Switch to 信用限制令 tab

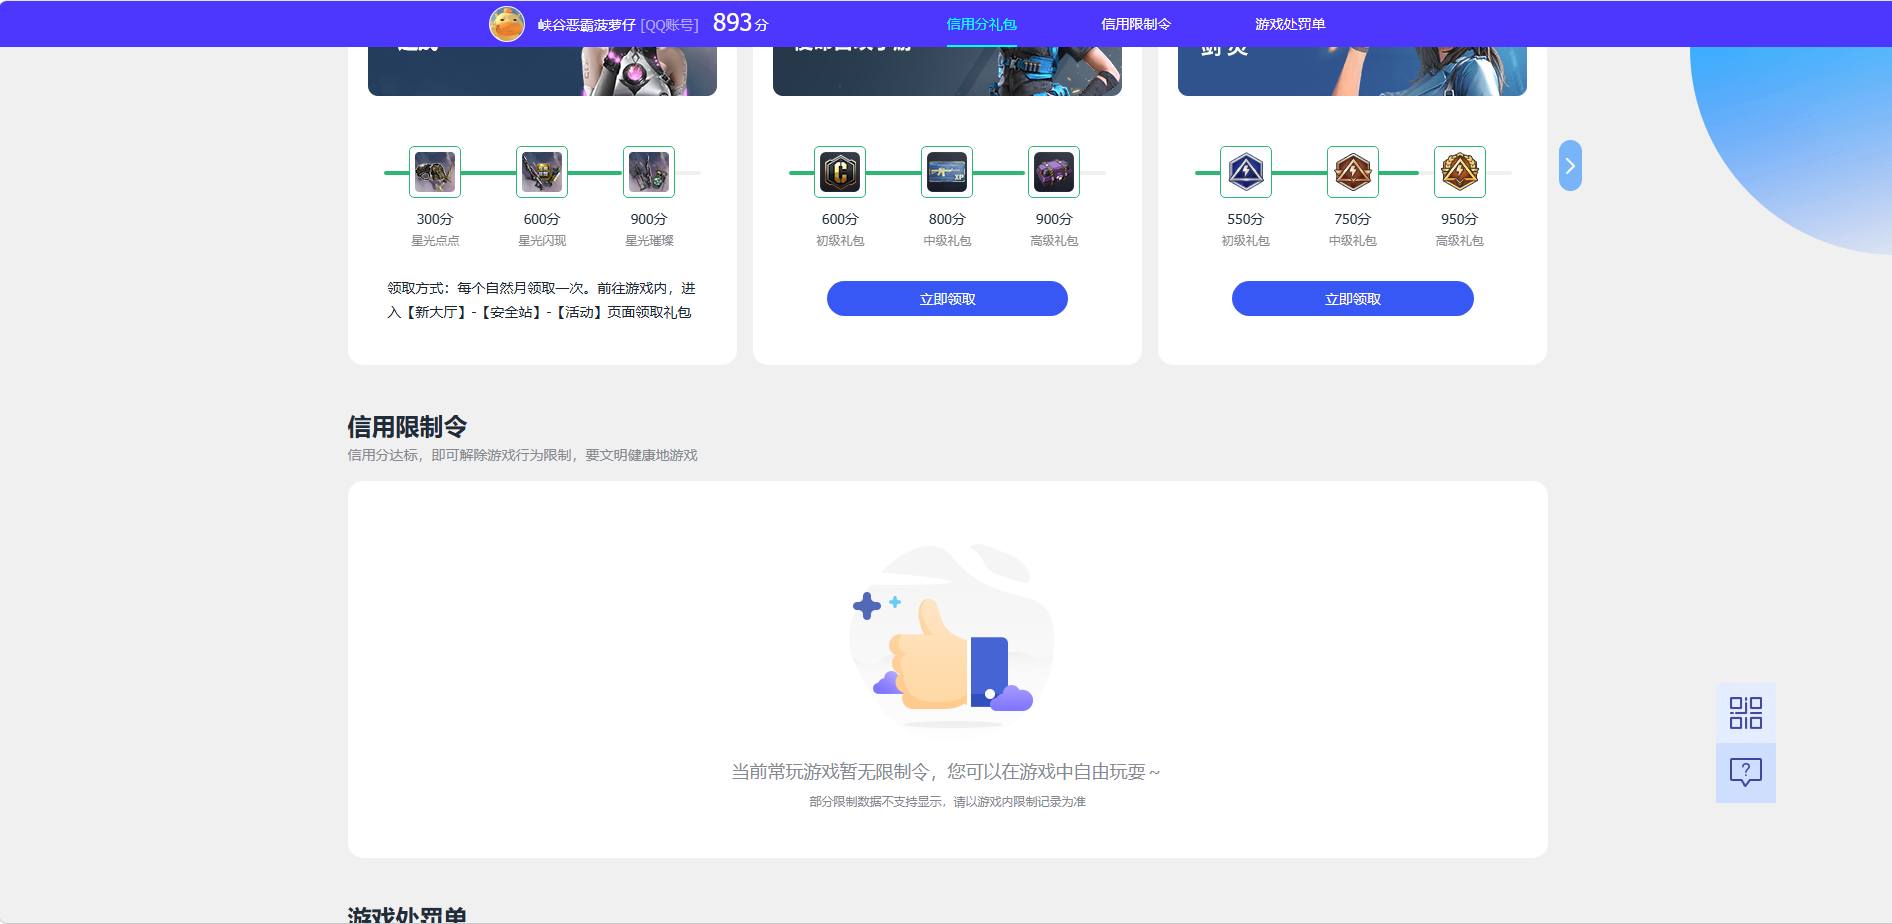click(1136, 24)
